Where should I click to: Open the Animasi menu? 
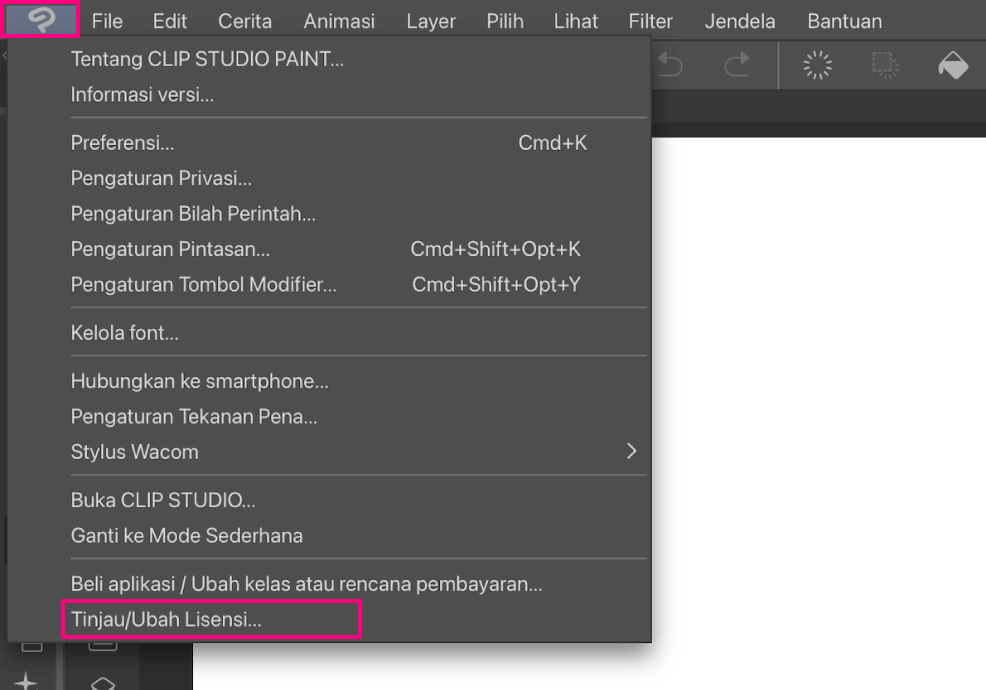coord(339,21)
